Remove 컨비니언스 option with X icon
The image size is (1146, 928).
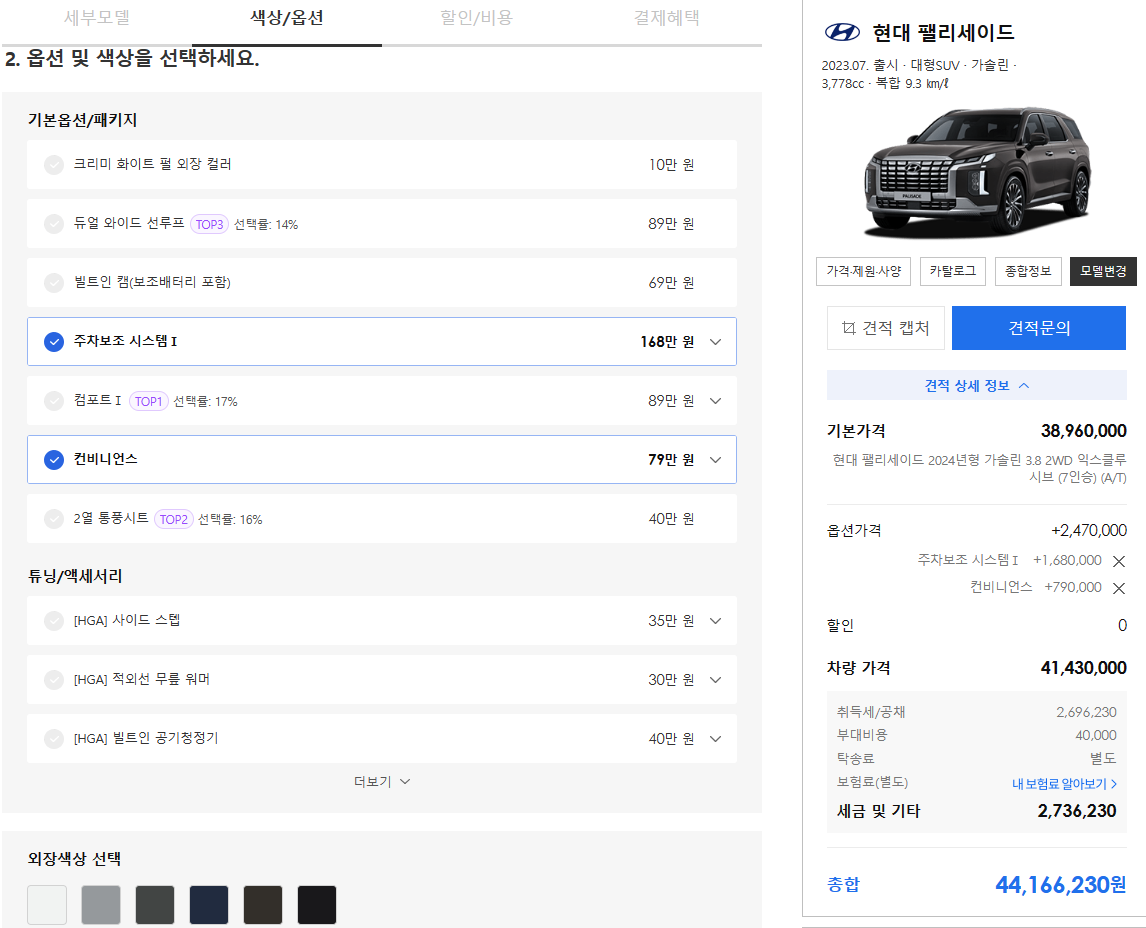pyautogui.click(x=1118, y=588)
